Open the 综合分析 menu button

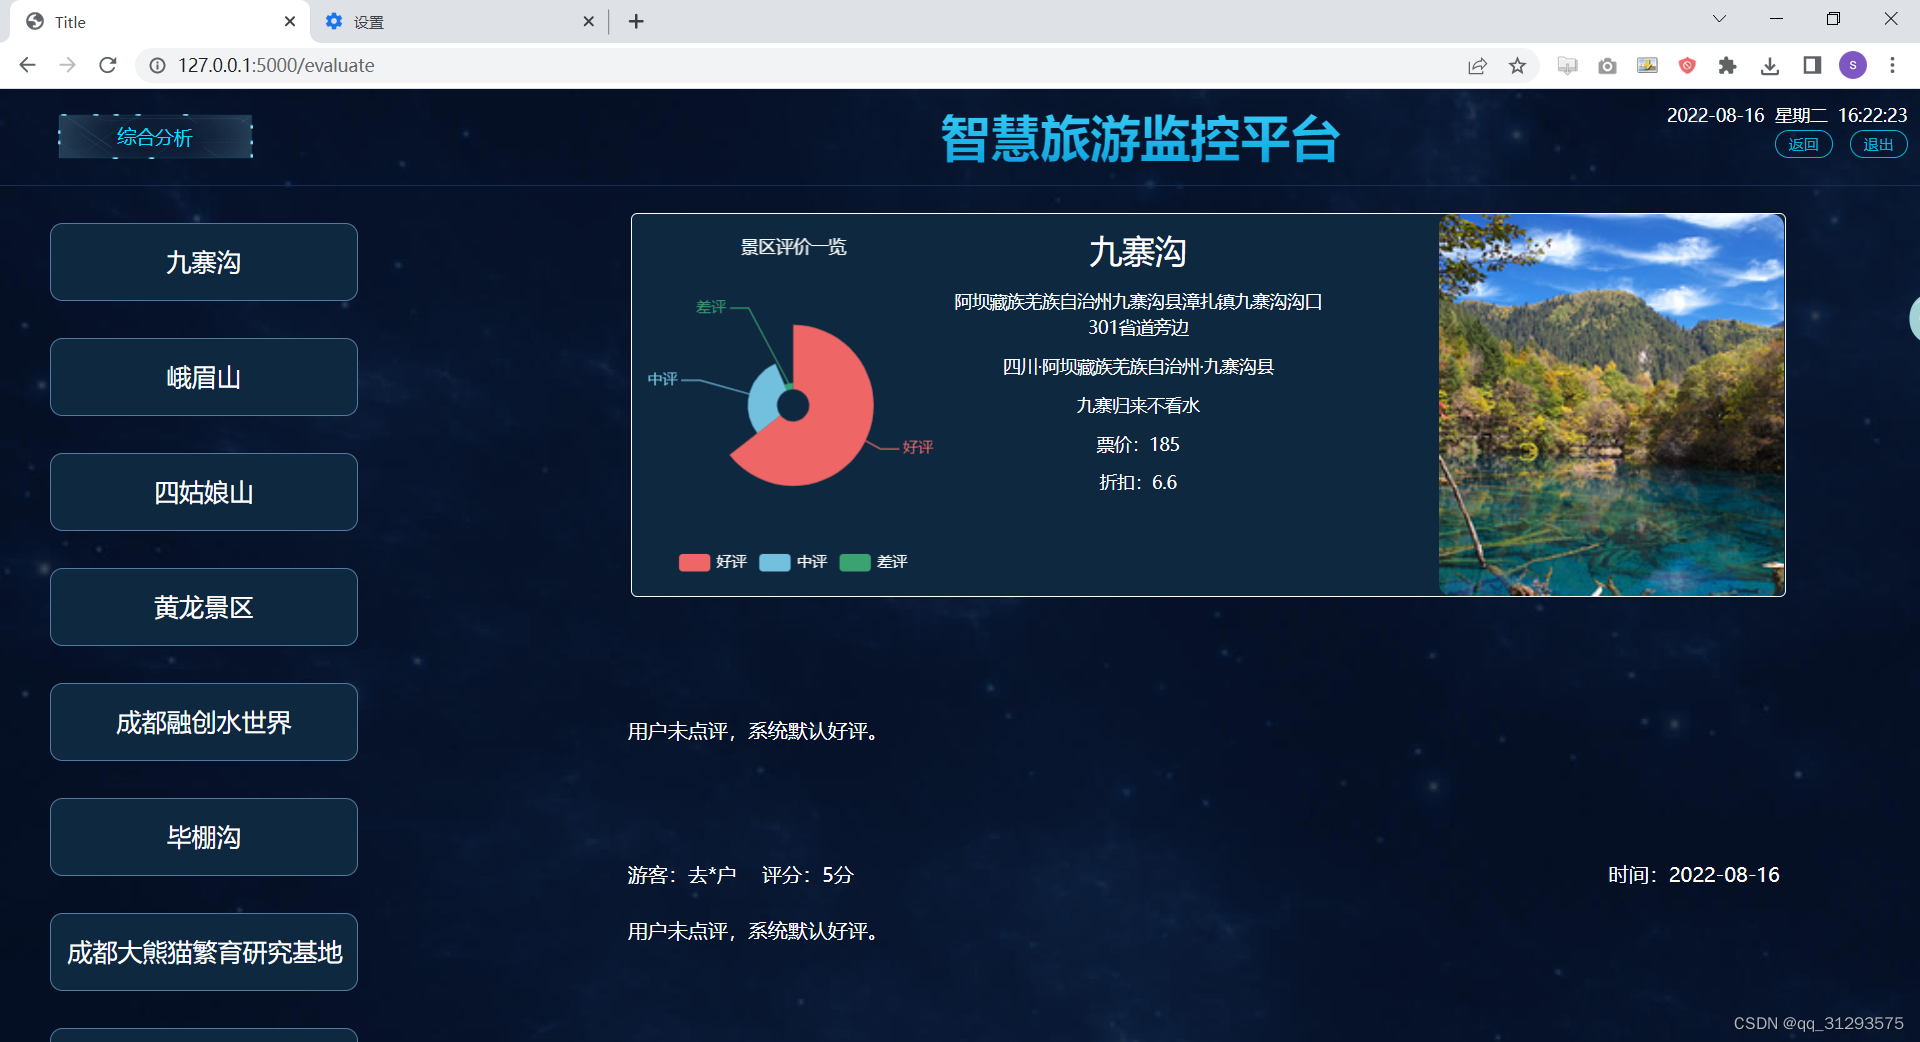155,137
